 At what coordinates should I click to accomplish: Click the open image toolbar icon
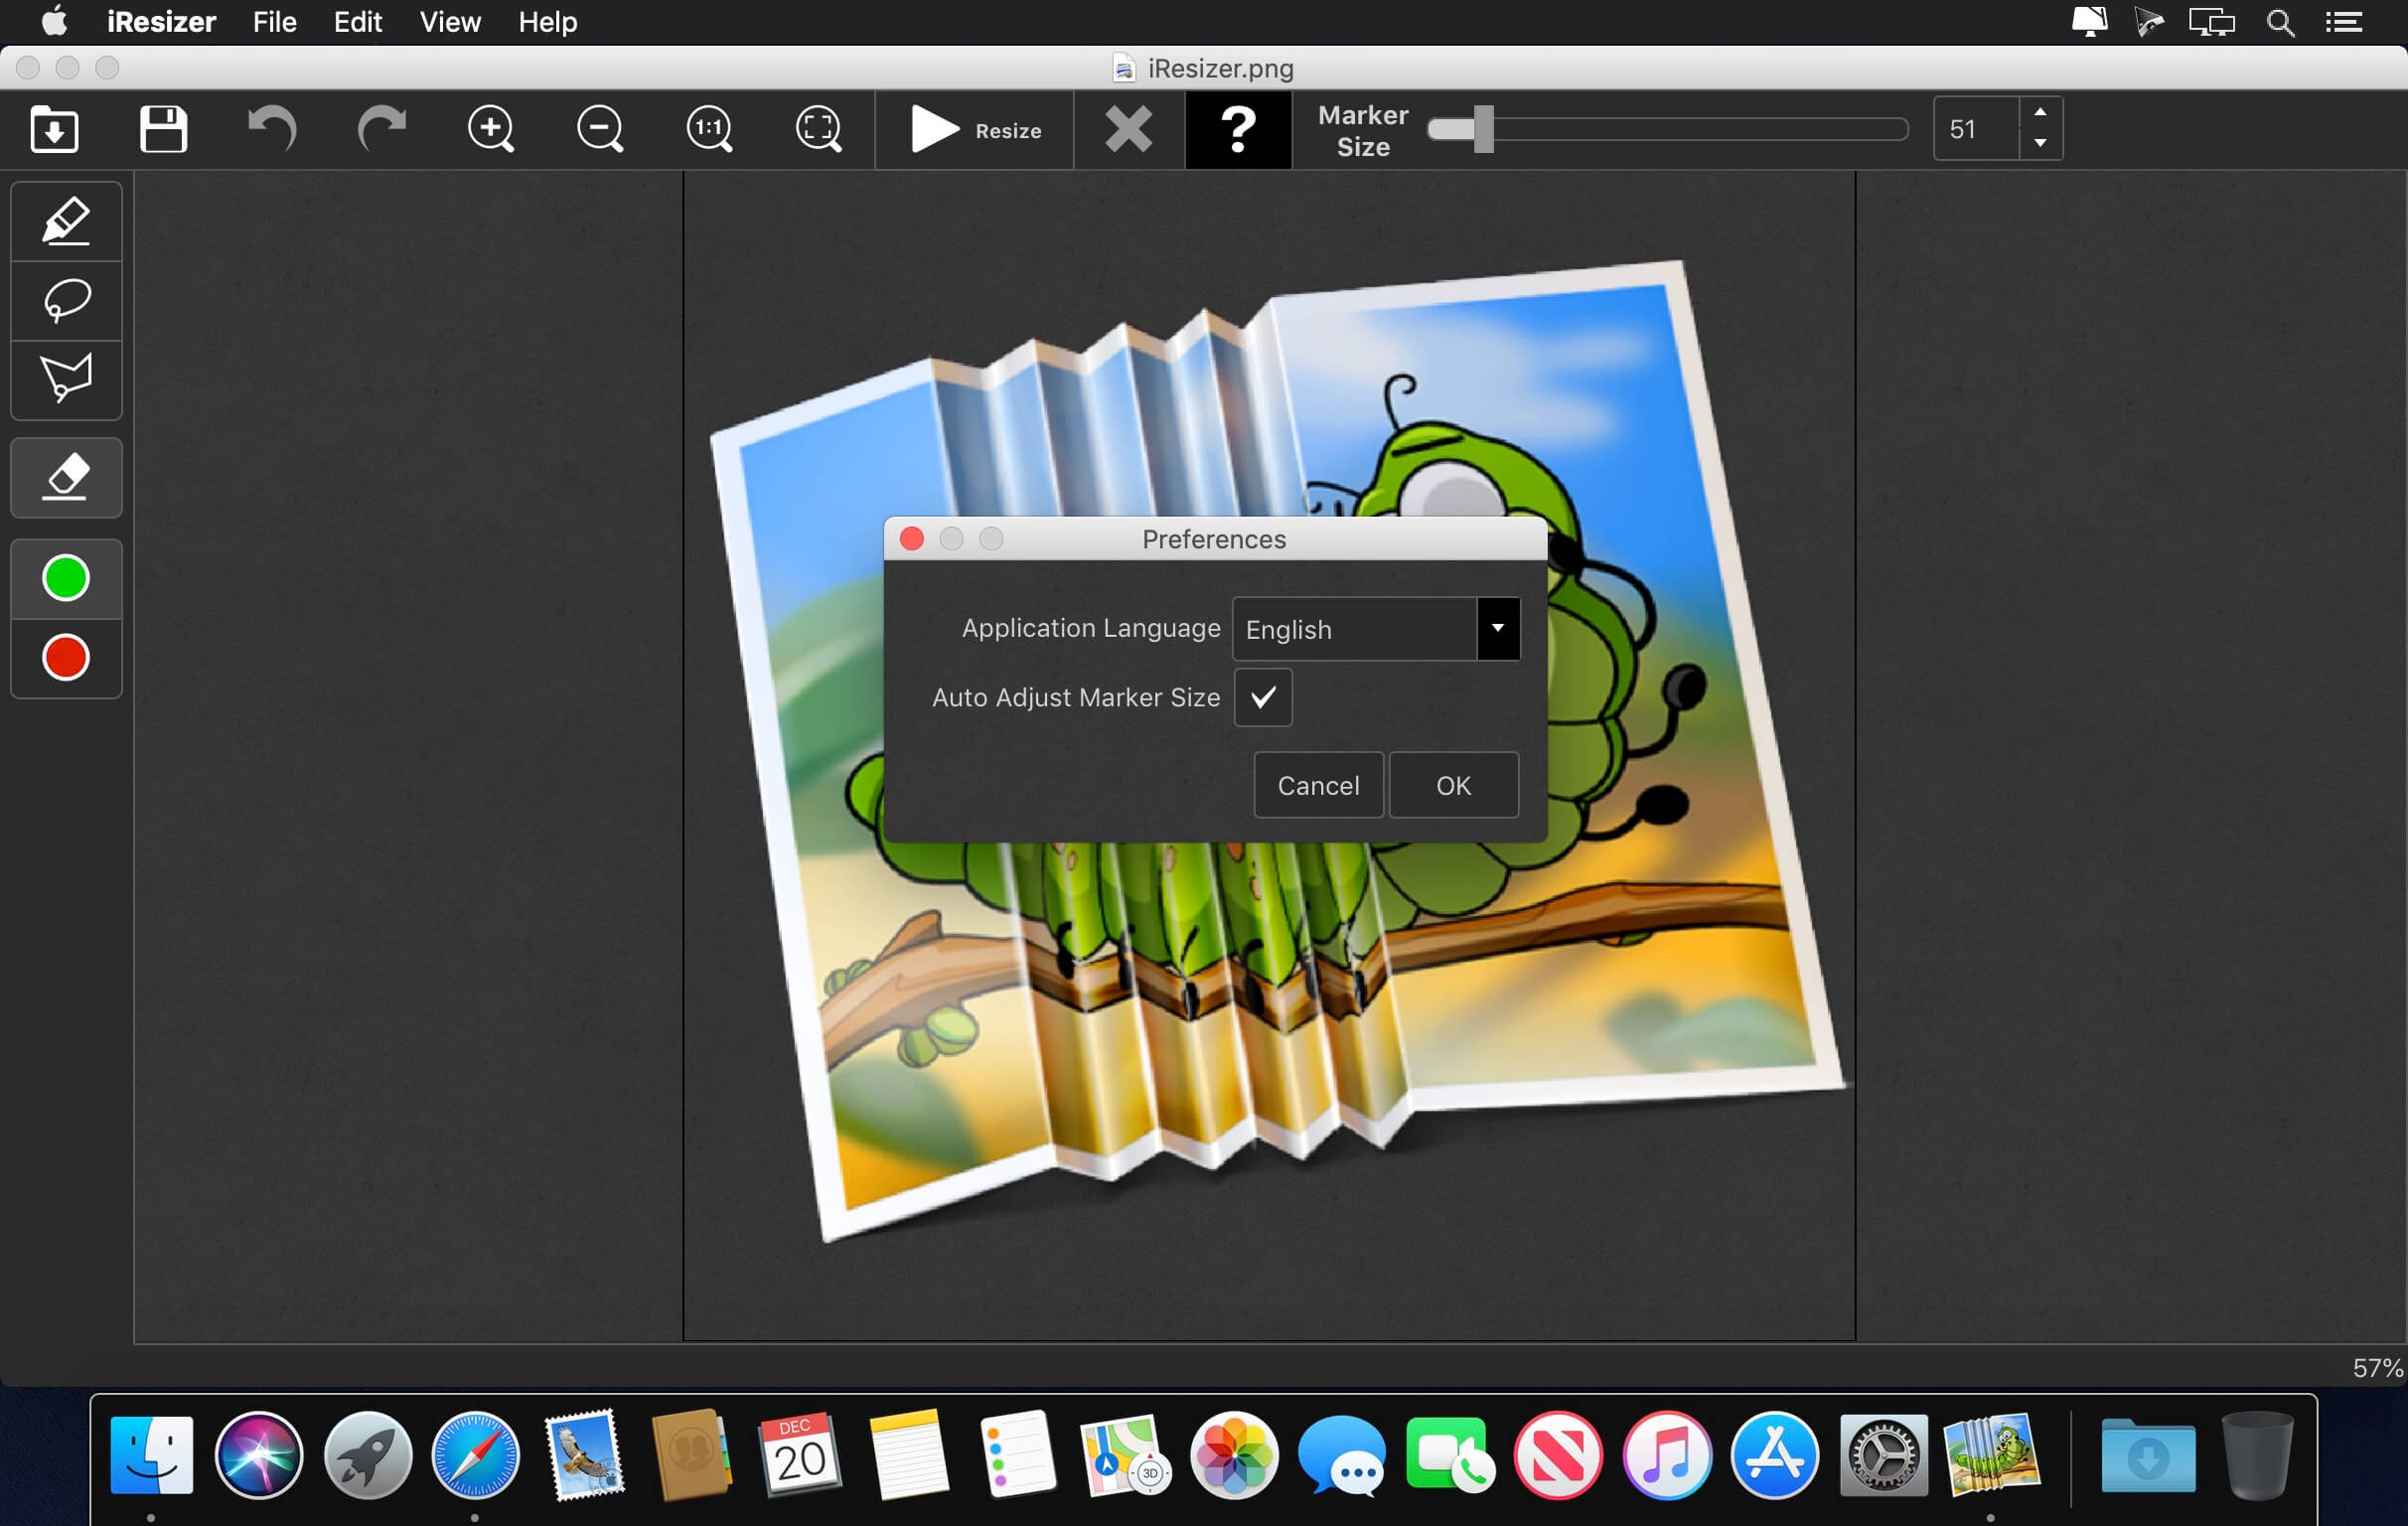click(54, 129)
